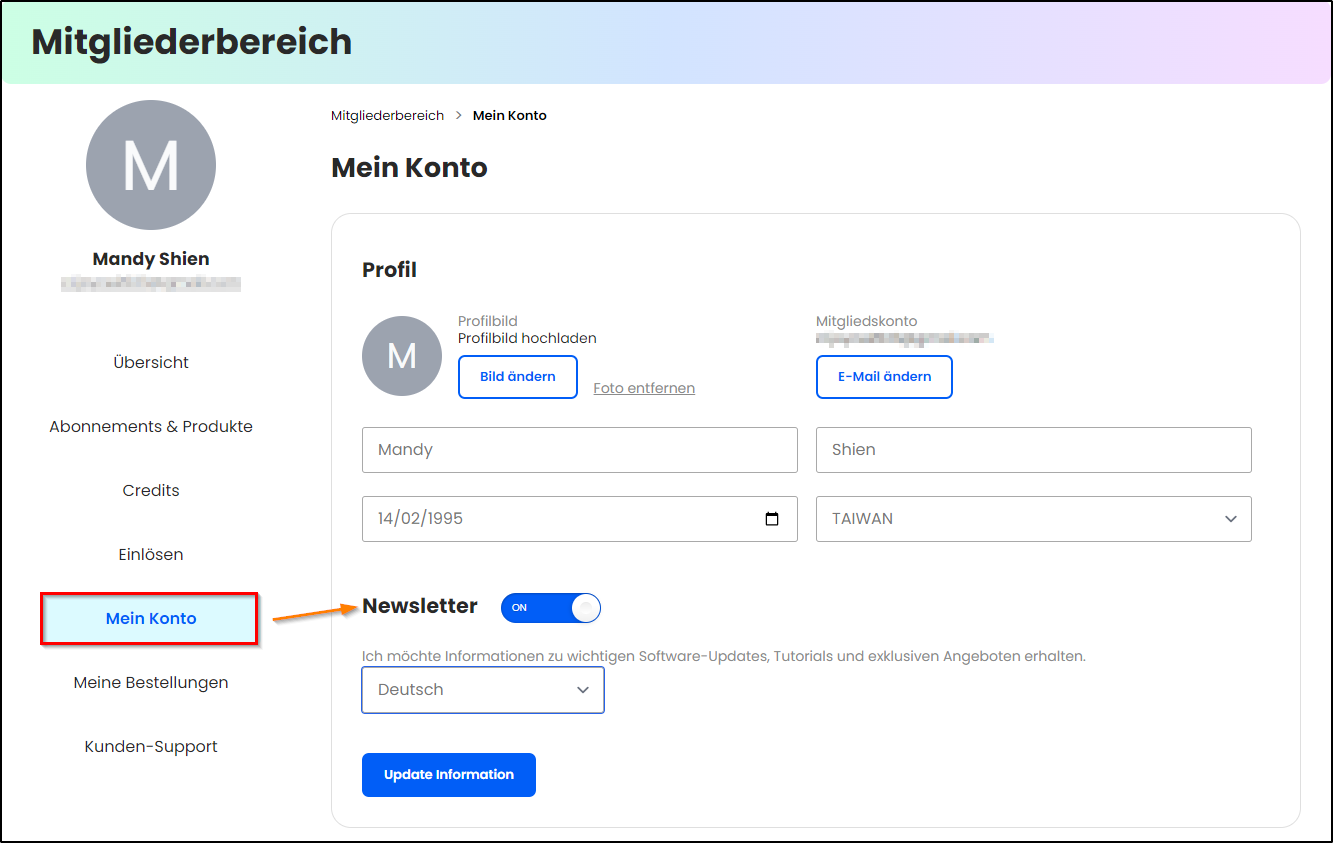Image resolution: width=1333 pixels, height=843 pixels.
Task: Click the large sidebar profile avatar
Action: coord(151,165)
